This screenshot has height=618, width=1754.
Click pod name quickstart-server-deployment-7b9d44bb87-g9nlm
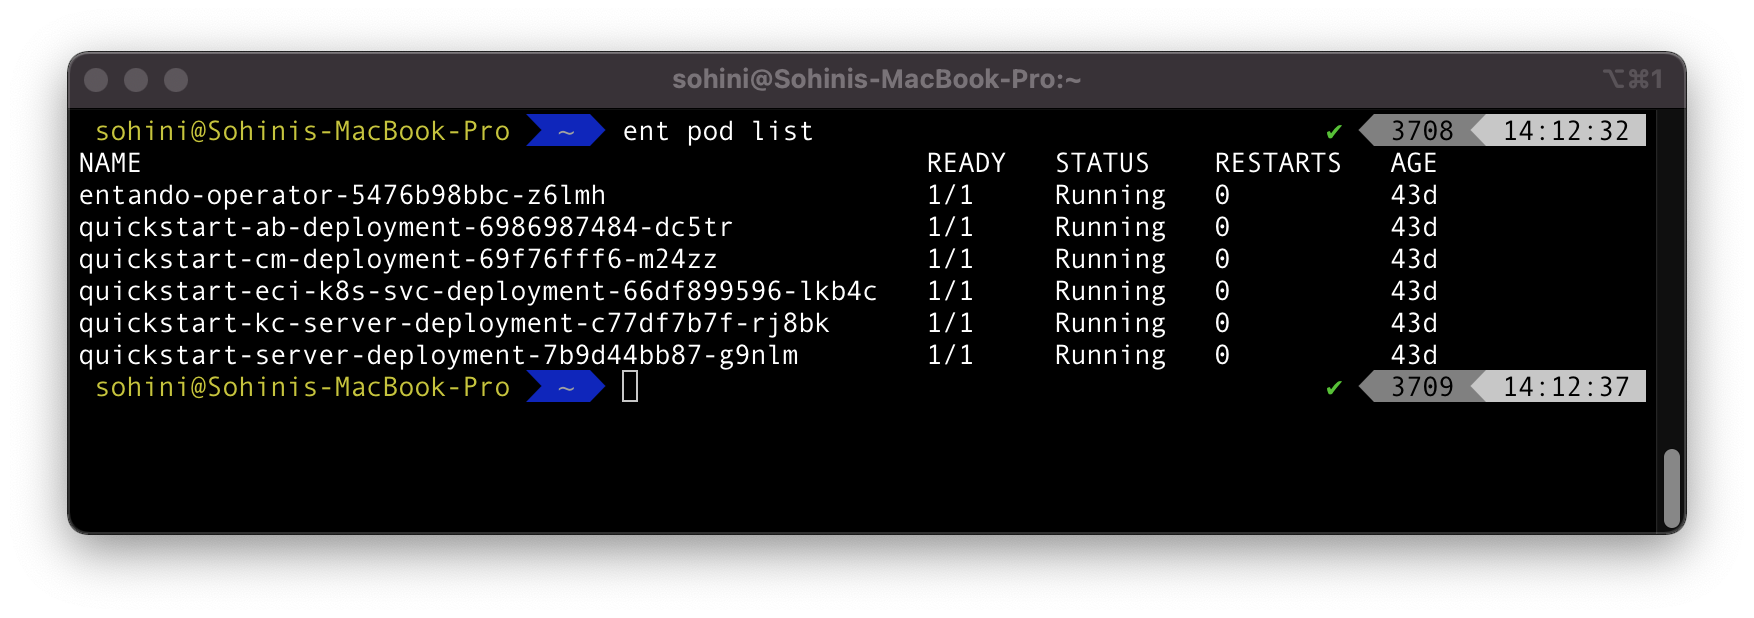click(438, 355)
